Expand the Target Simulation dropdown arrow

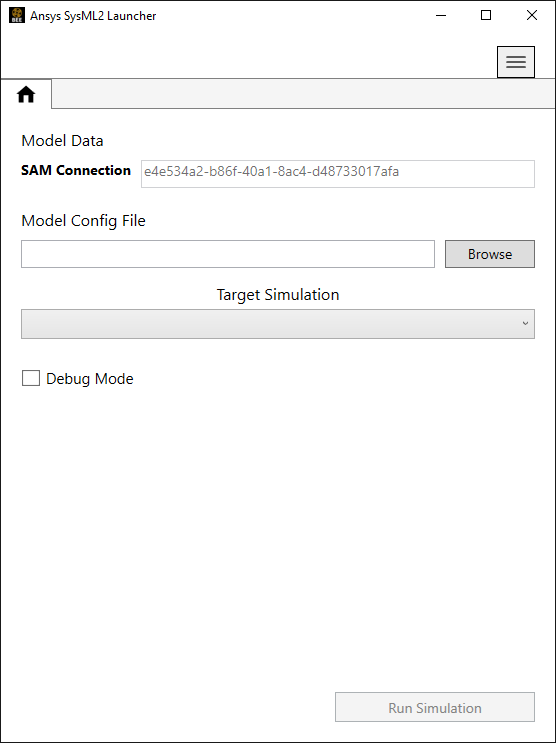[x=525, y=324]
